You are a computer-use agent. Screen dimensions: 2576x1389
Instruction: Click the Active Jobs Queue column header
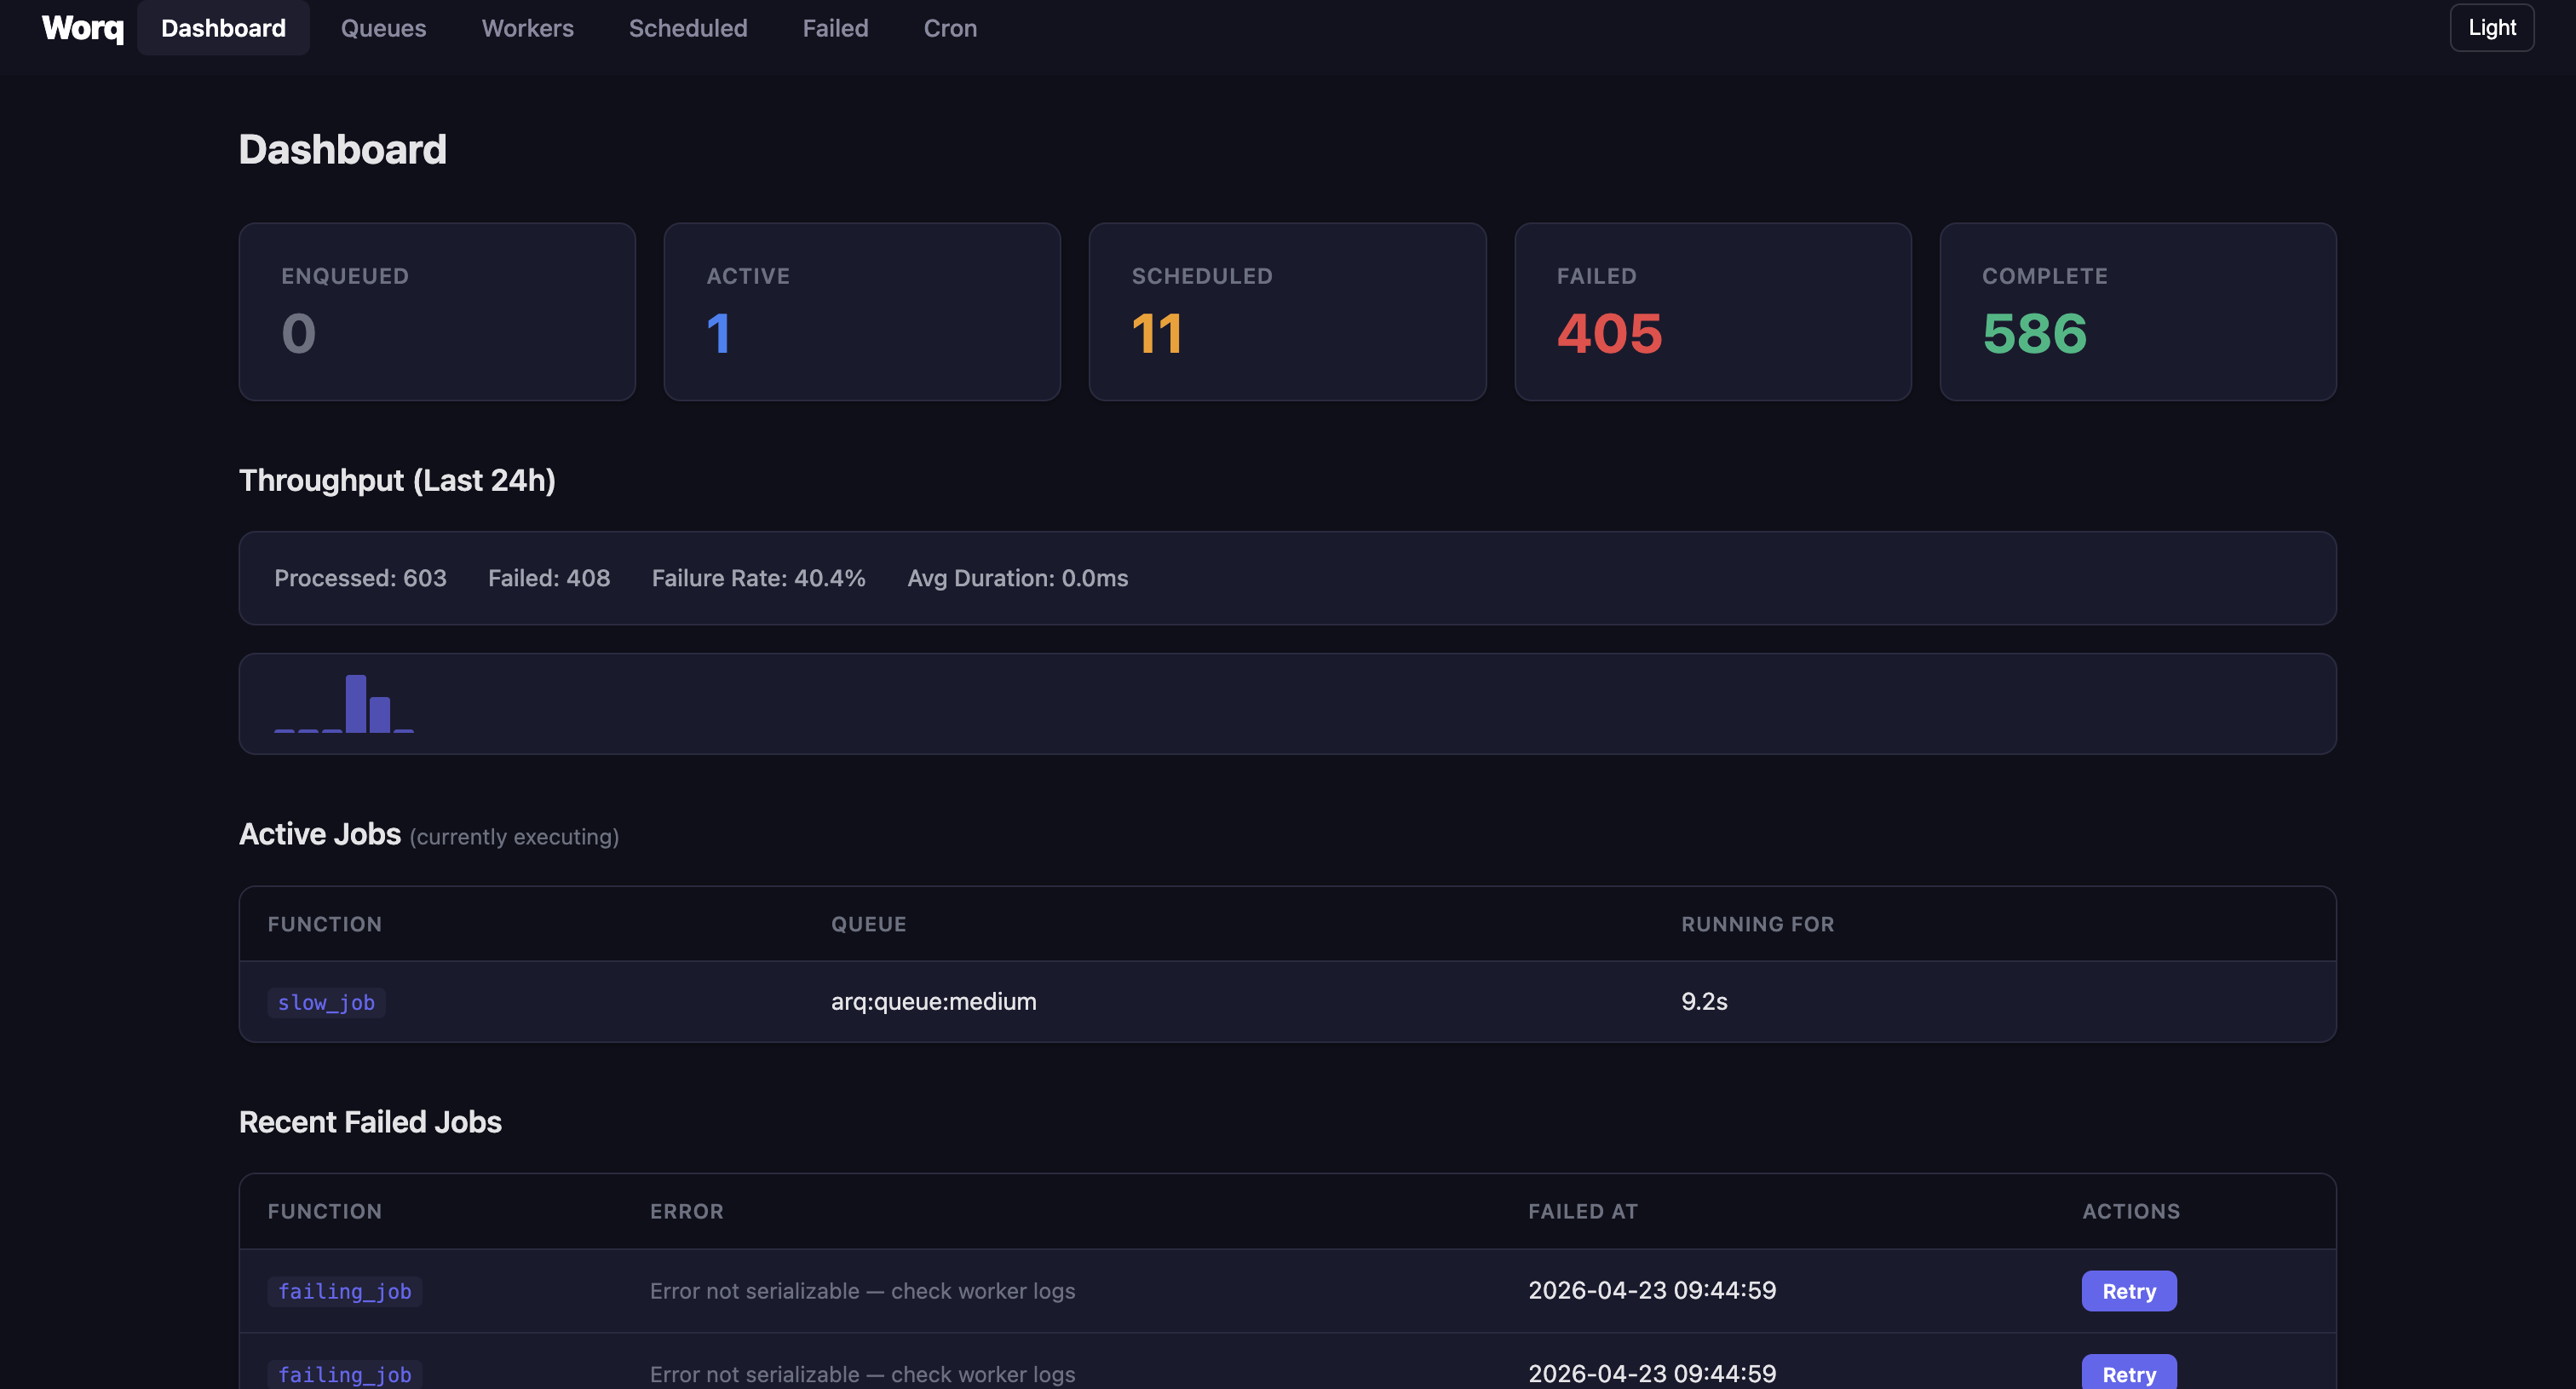[x=868, y=924]
